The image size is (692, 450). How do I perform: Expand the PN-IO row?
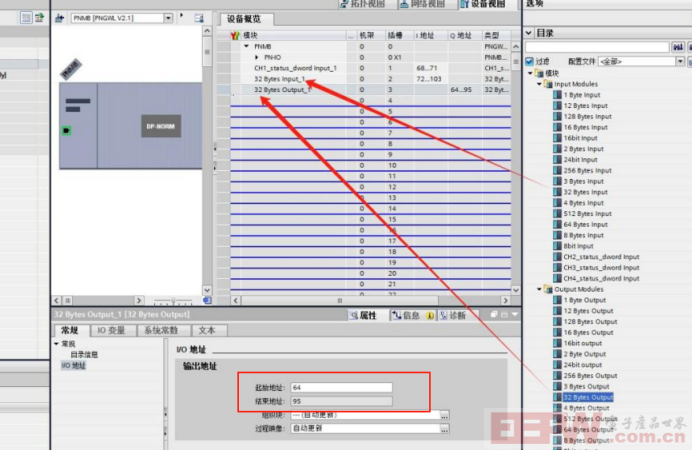point(256,57)
